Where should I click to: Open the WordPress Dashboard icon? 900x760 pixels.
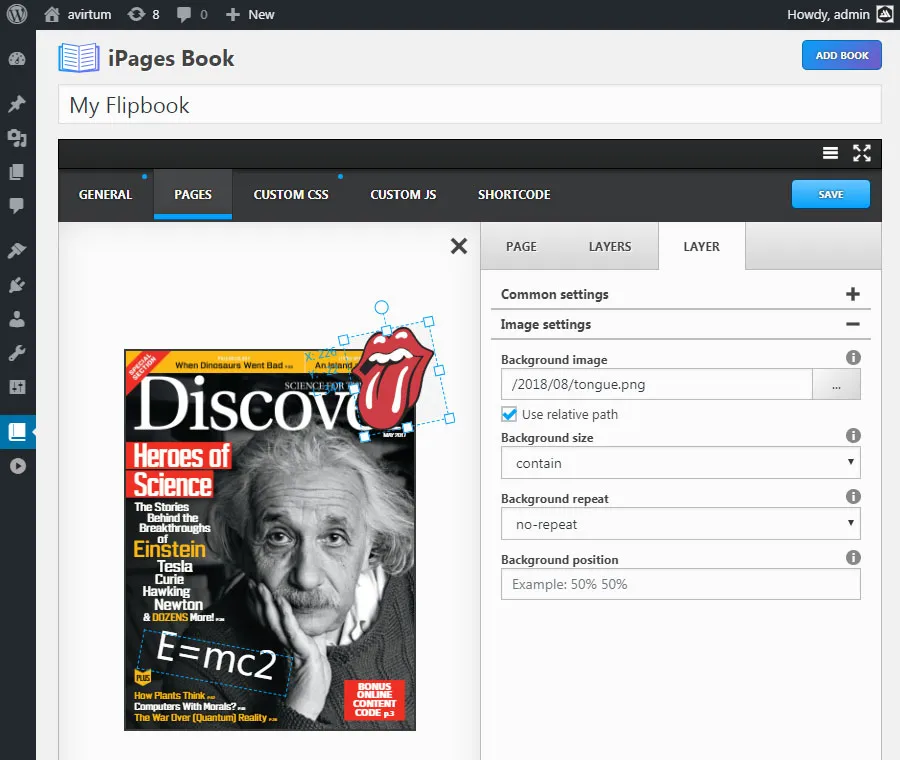click(17, 58)
